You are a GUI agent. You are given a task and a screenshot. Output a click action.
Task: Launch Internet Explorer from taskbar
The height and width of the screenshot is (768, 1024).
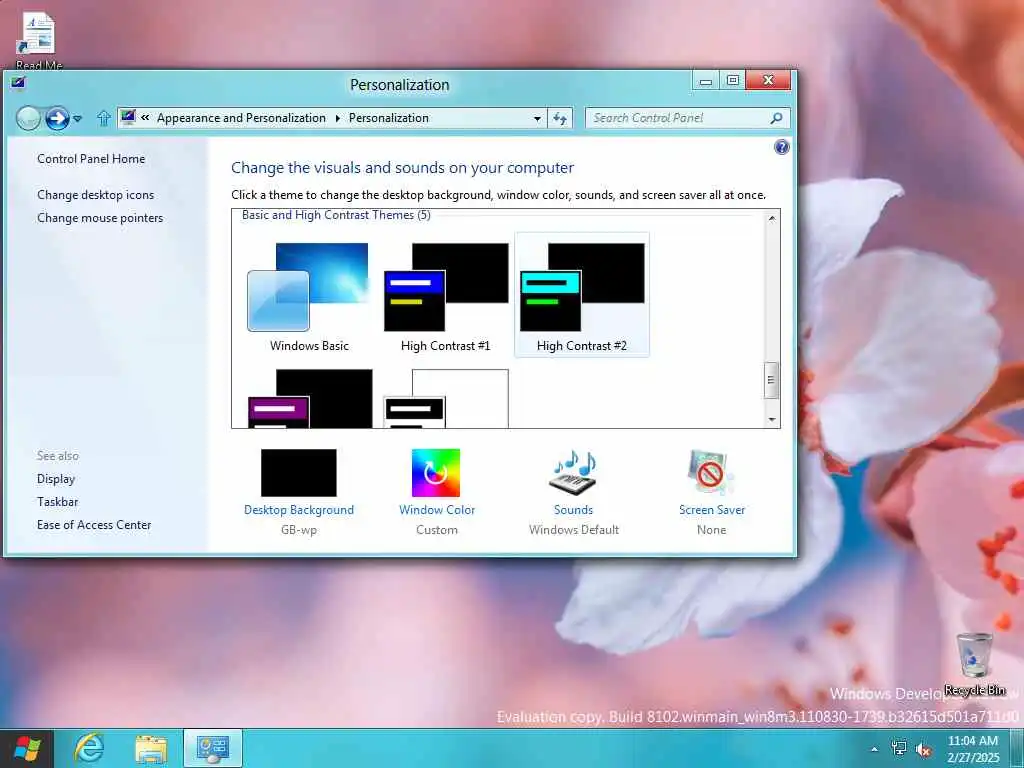point(89,748)
